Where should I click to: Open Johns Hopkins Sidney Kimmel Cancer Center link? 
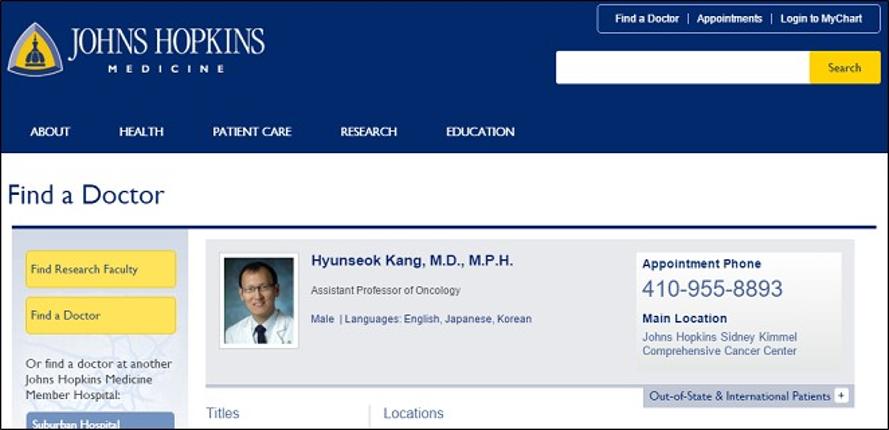click(719, 344)
